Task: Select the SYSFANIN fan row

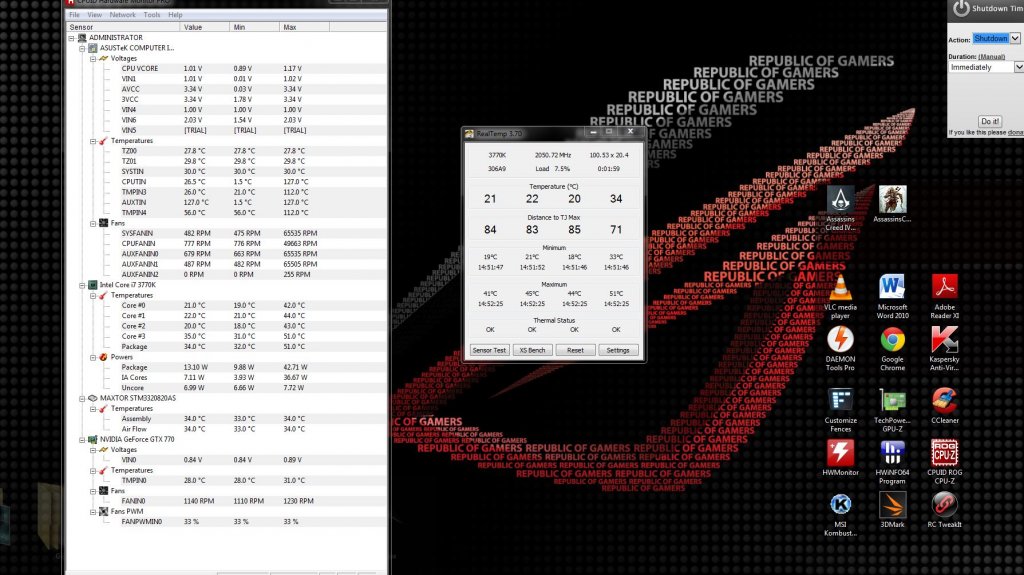Action: click(227, 233)
